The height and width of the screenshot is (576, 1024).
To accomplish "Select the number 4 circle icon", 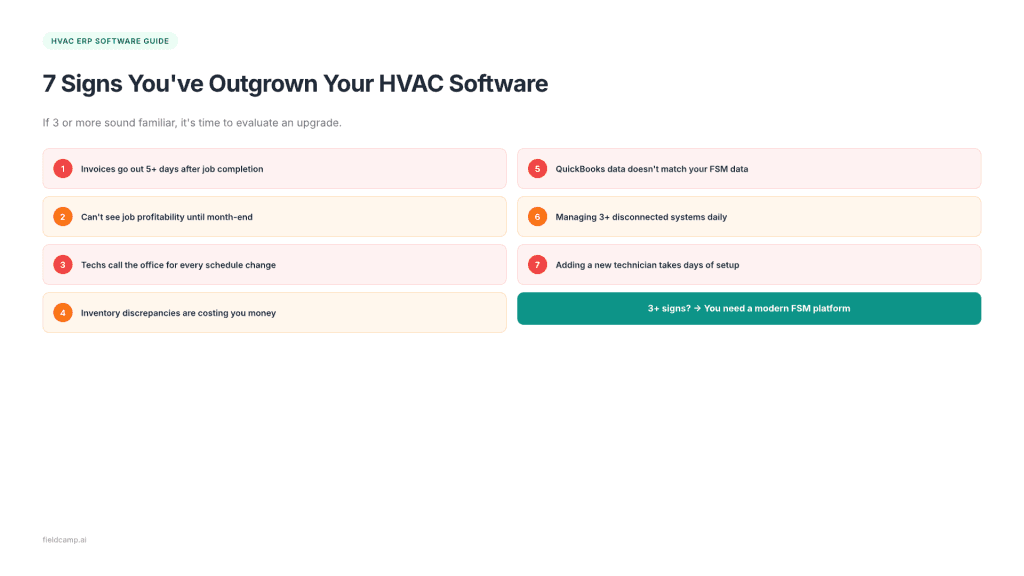I will pyautogui.click(x=62, y=312).
